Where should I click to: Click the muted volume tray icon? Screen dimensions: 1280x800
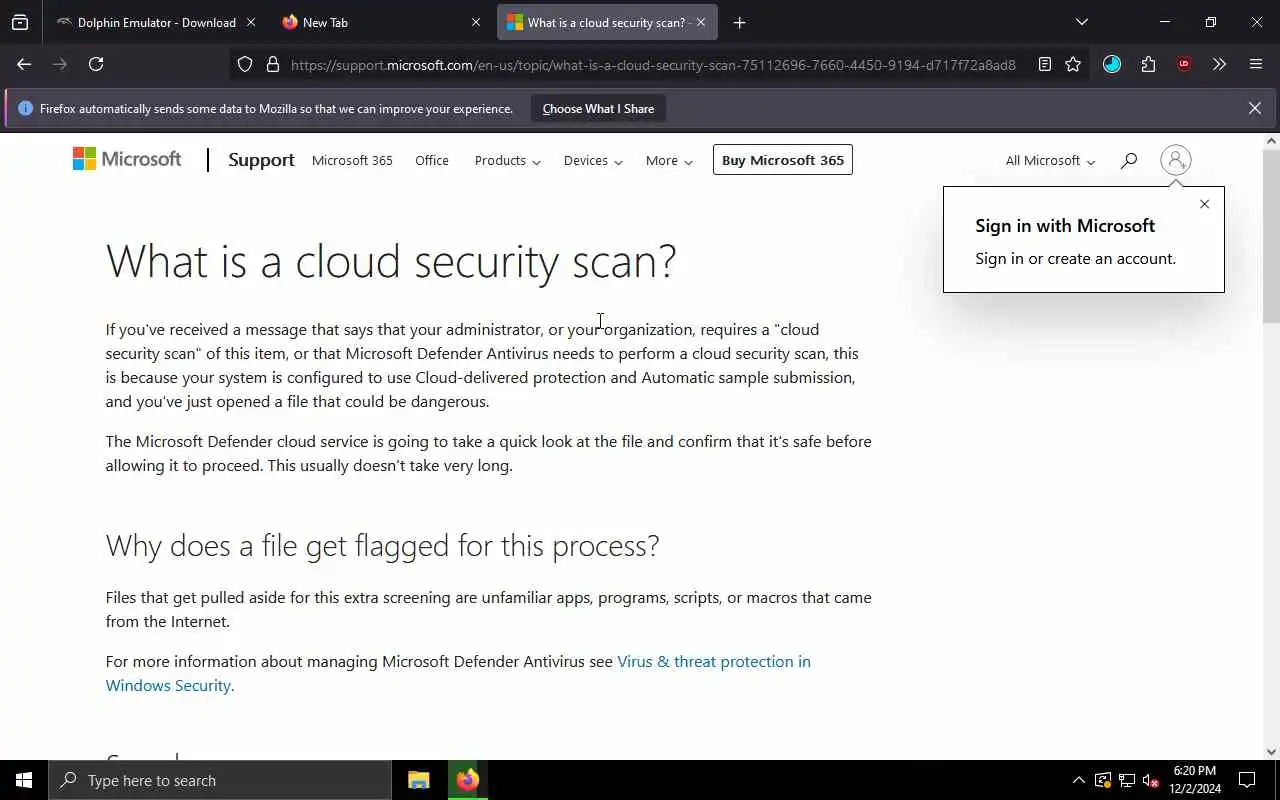click(x=1150, y=780)
